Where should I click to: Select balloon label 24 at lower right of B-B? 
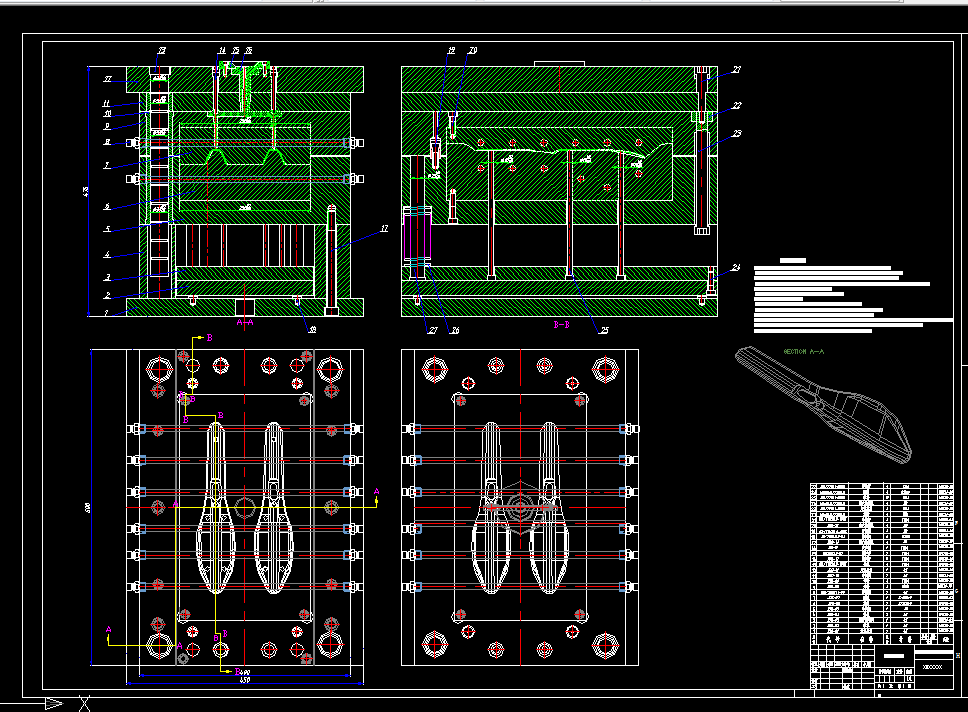tap(736, 267)
